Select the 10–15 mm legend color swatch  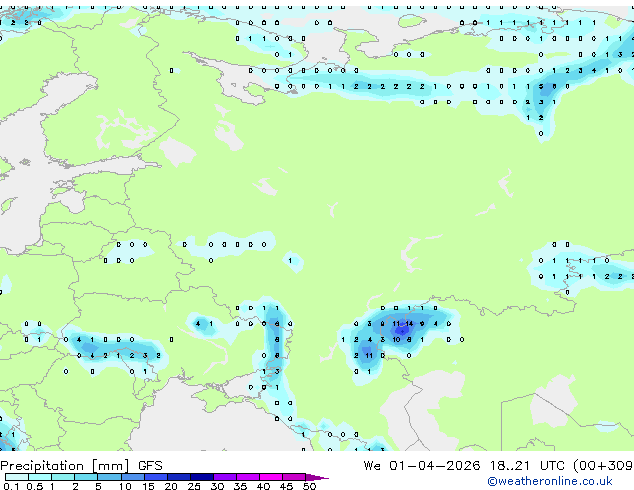point(133,477)
